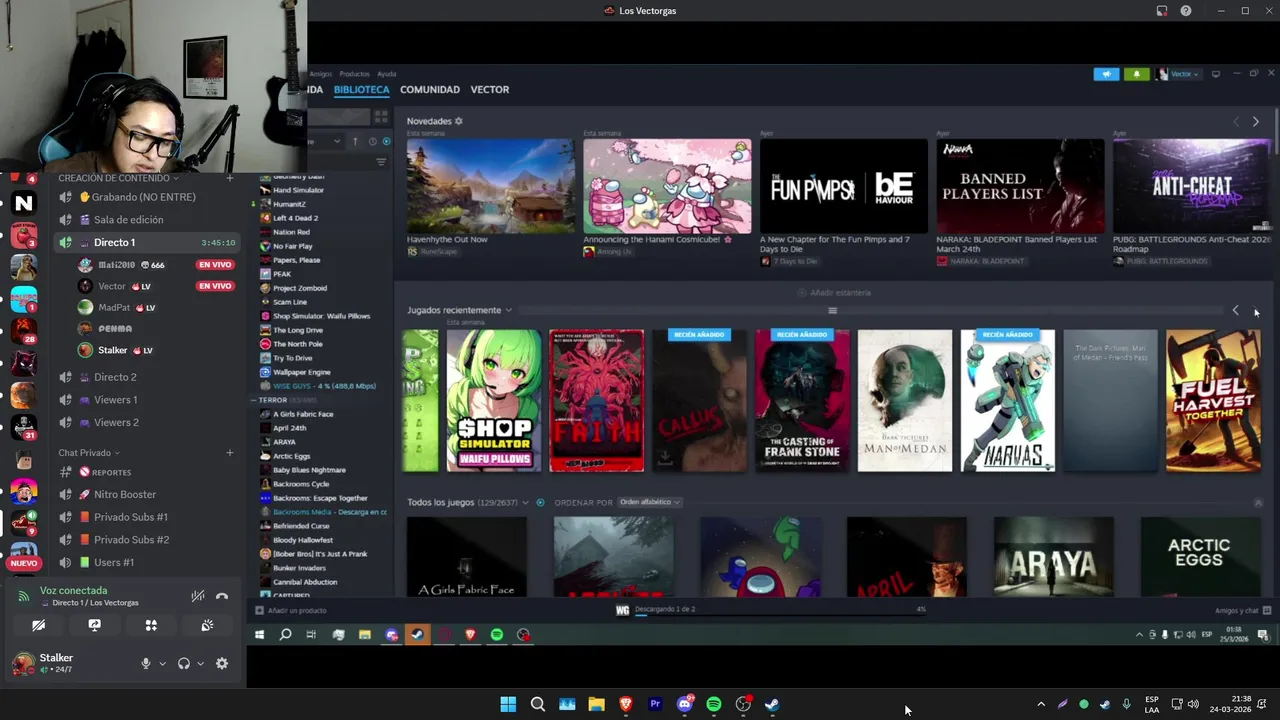Viewport: 1280px width, 720px height.
Task: Add channel to CREACIÓN DE CONTENIDO
Action: click(229, 178)
